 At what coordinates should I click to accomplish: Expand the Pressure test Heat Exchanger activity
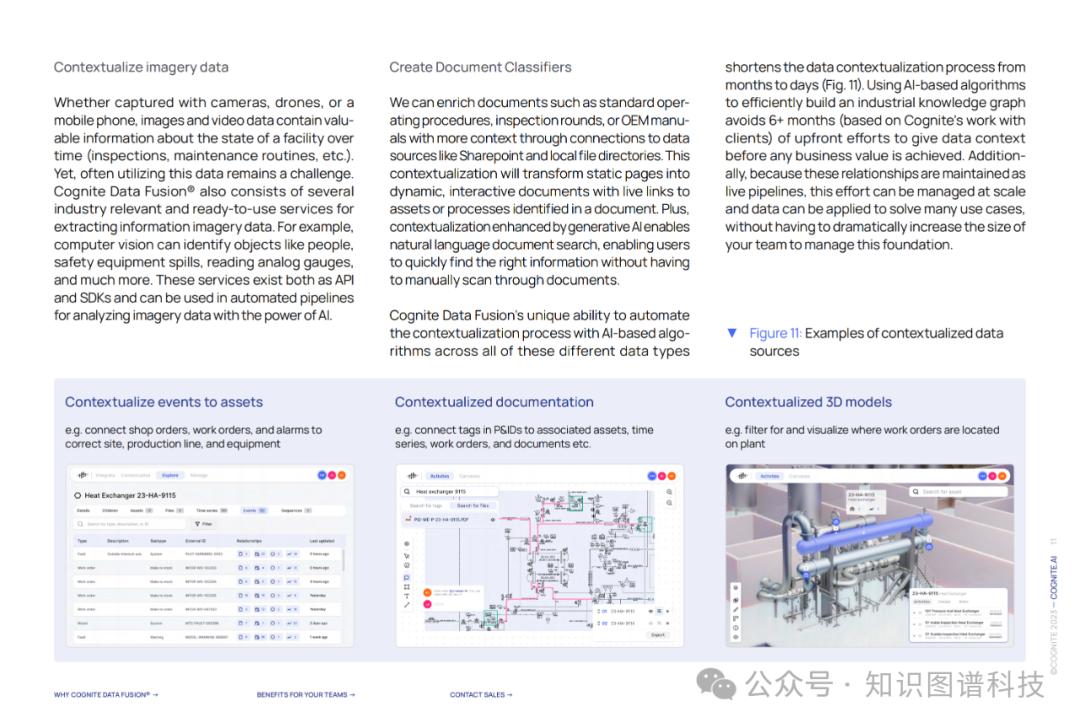[x=914, y=613]
